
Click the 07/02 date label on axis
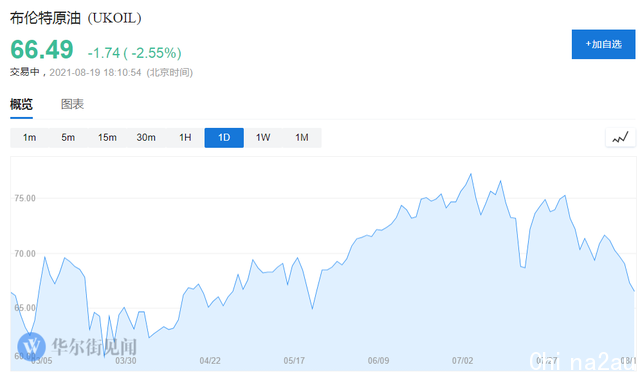[462, 361]
